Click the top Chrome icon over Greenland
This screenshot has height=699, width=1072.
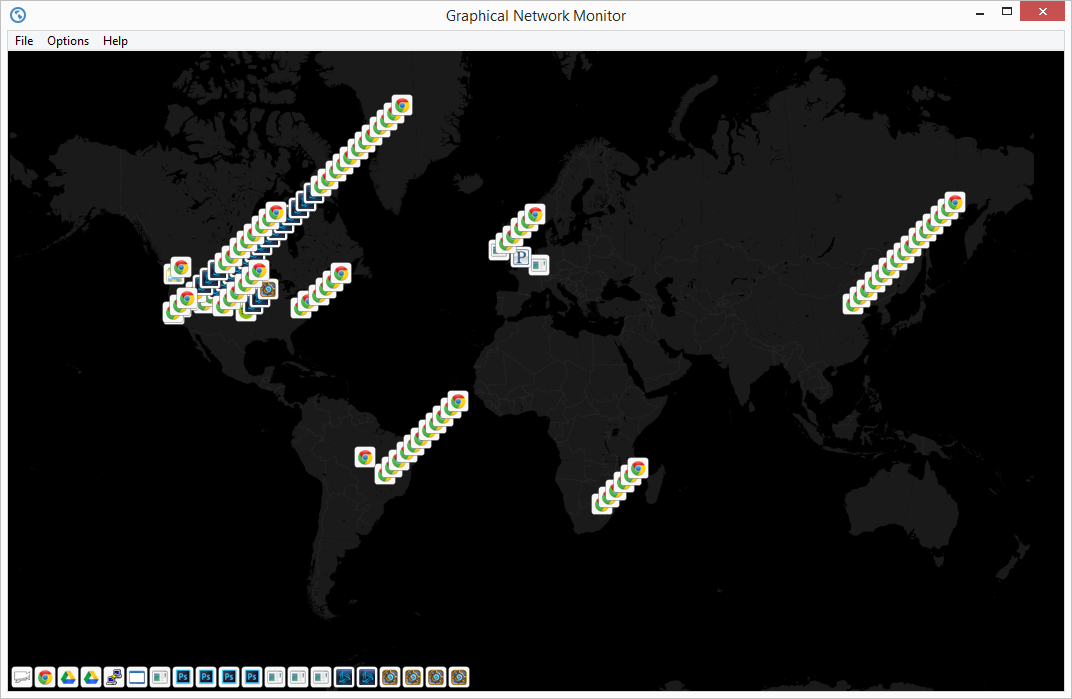pyautogui.click(x=402, y=105)
